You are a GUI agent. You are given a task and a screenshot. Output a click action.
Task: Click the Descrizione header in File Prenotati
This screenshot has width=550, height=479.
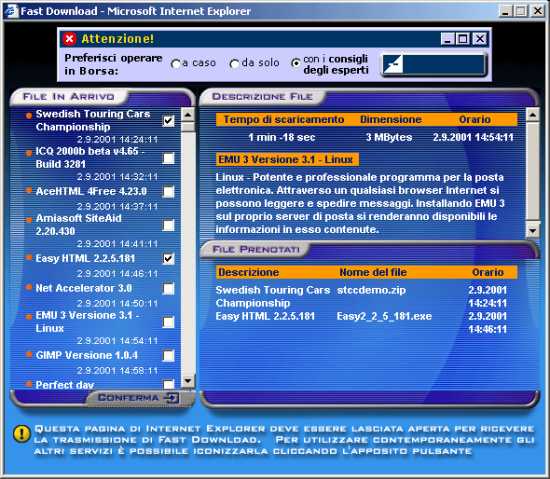point(248,272)
